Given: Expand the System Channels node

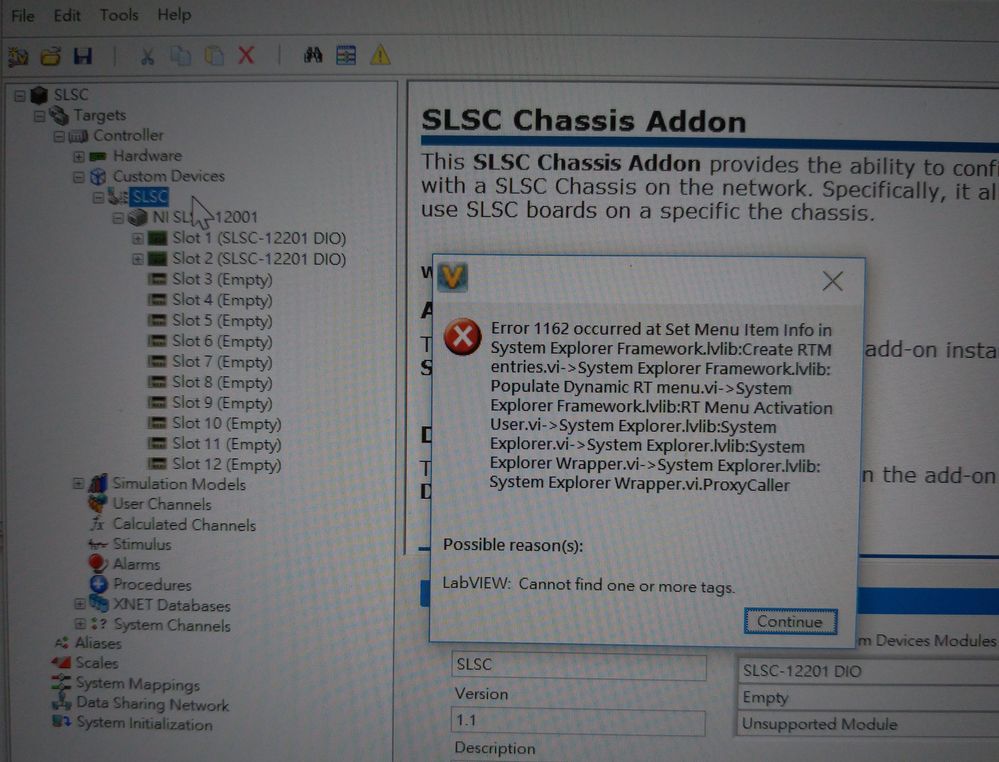Looking at the screenshot, I should pyautogui.click(x=80, y=623).
